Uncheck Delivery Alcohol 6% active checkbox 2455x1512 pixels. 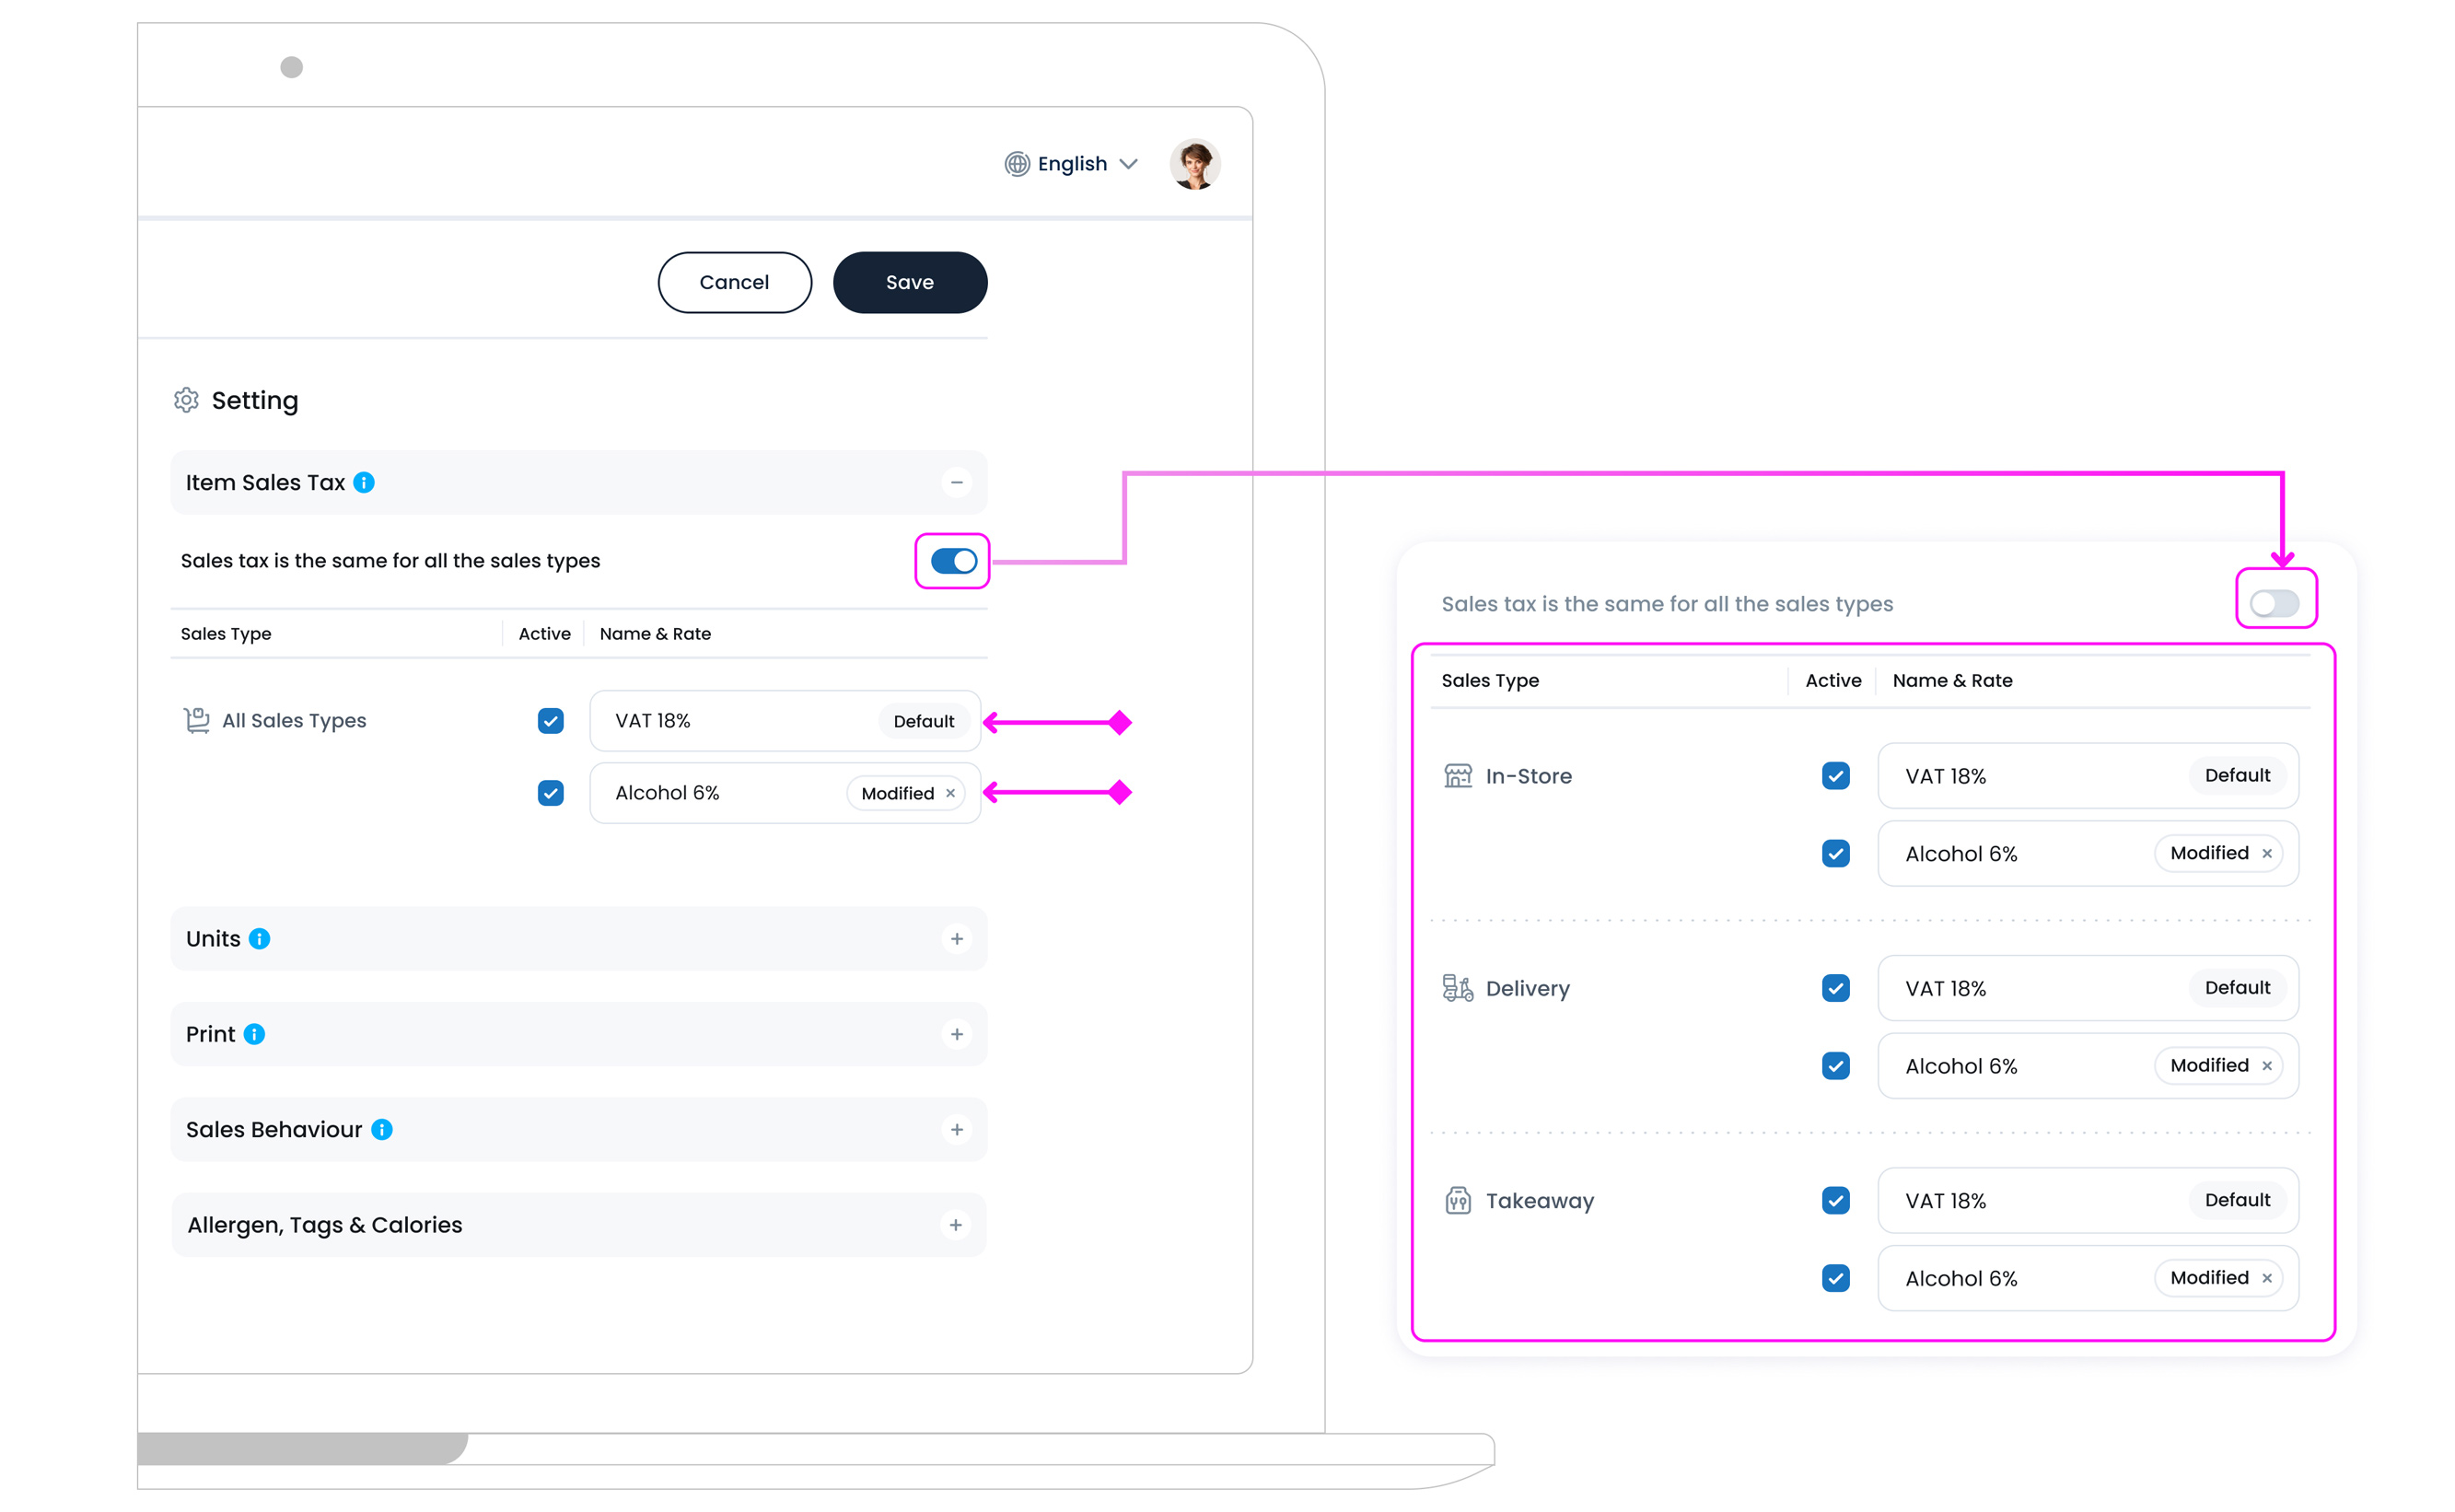pos(1835,1066)
